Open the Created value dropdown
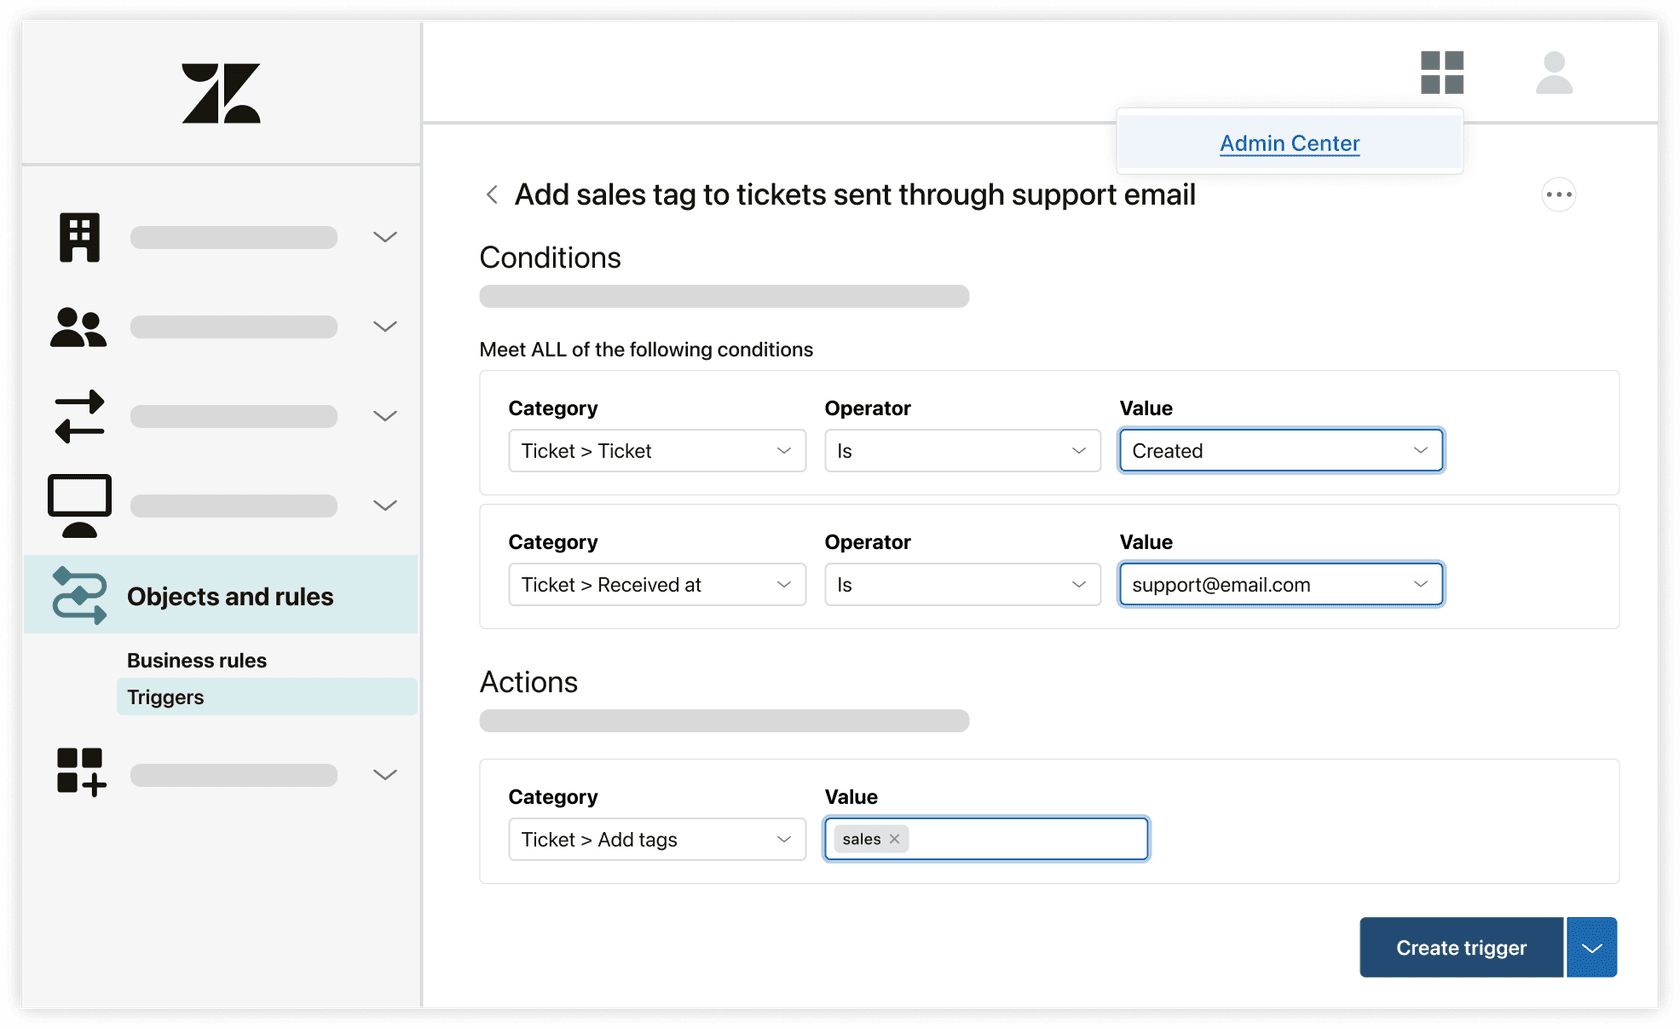The width and height of the screenshot is (1680, 1029). (1280, 450)
